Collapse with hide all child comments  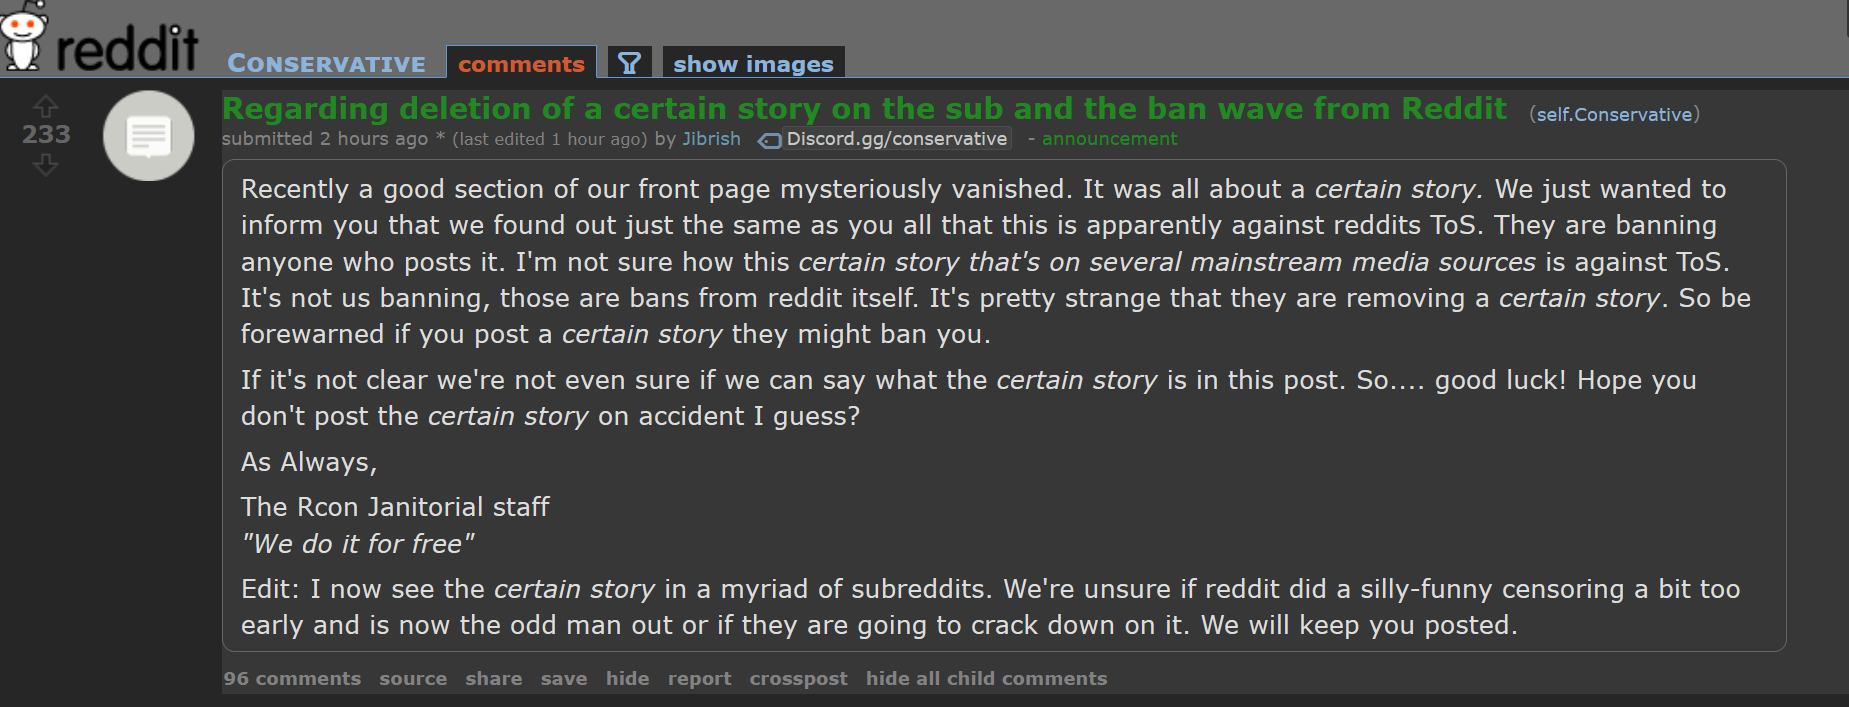986,678
